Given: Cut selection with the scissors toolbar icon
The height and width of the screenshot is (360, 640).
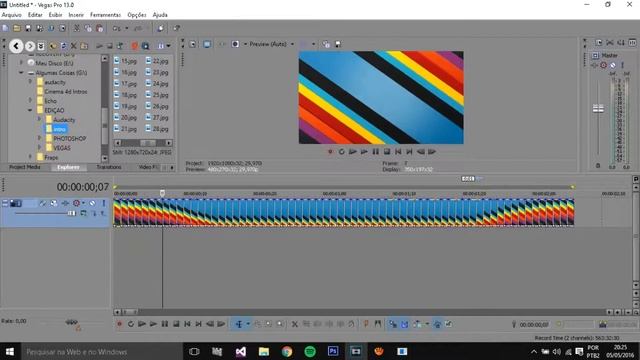Looking at the screenshot, I should click(x=76, y=28).
